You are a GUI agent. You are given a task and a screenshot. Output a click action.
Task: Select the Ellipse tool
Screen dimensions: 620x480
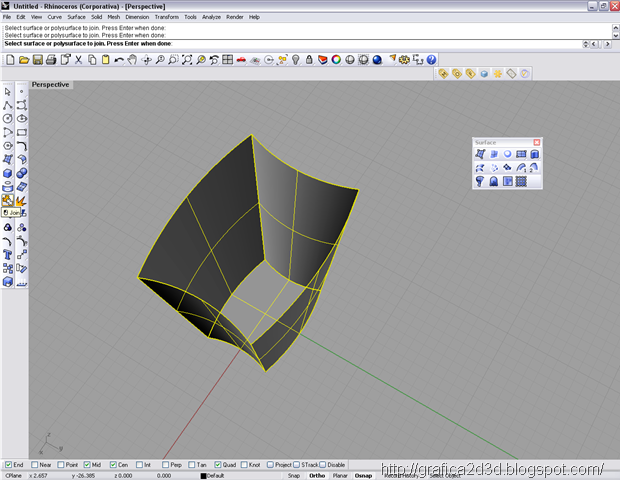(x=22, y=119)
